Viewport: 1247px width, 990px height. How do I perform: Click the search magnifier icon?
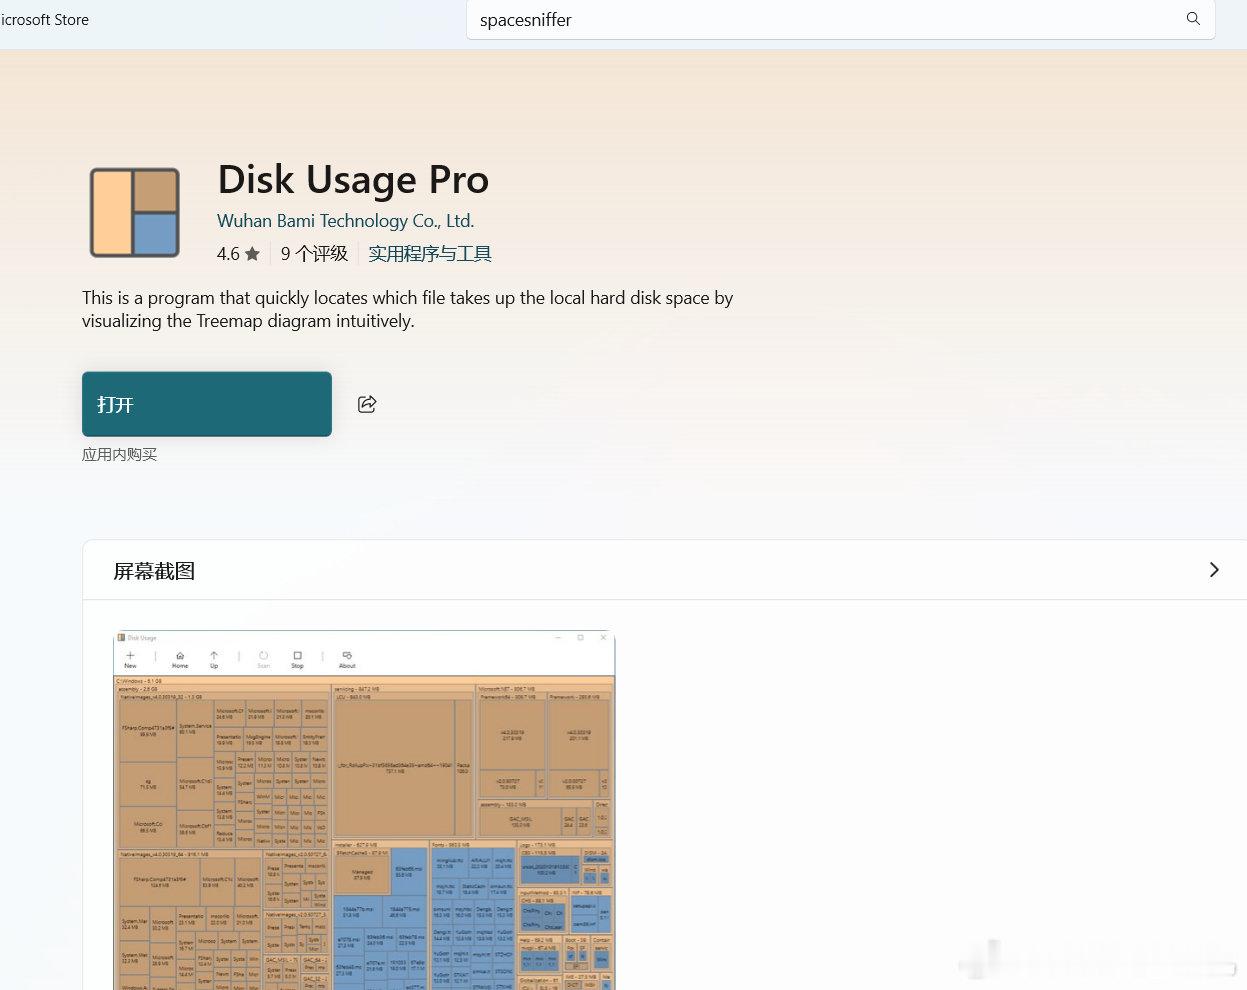point(1193,19)
